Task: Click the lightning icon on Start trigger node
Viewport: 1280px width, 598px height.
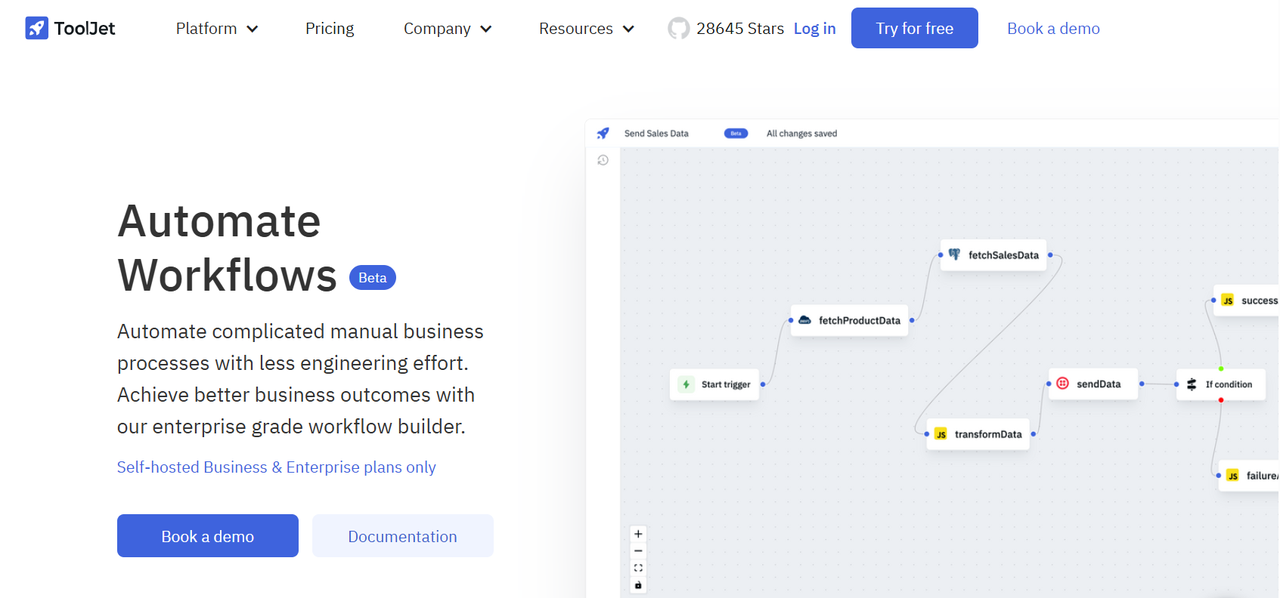Action: (684, 383)
